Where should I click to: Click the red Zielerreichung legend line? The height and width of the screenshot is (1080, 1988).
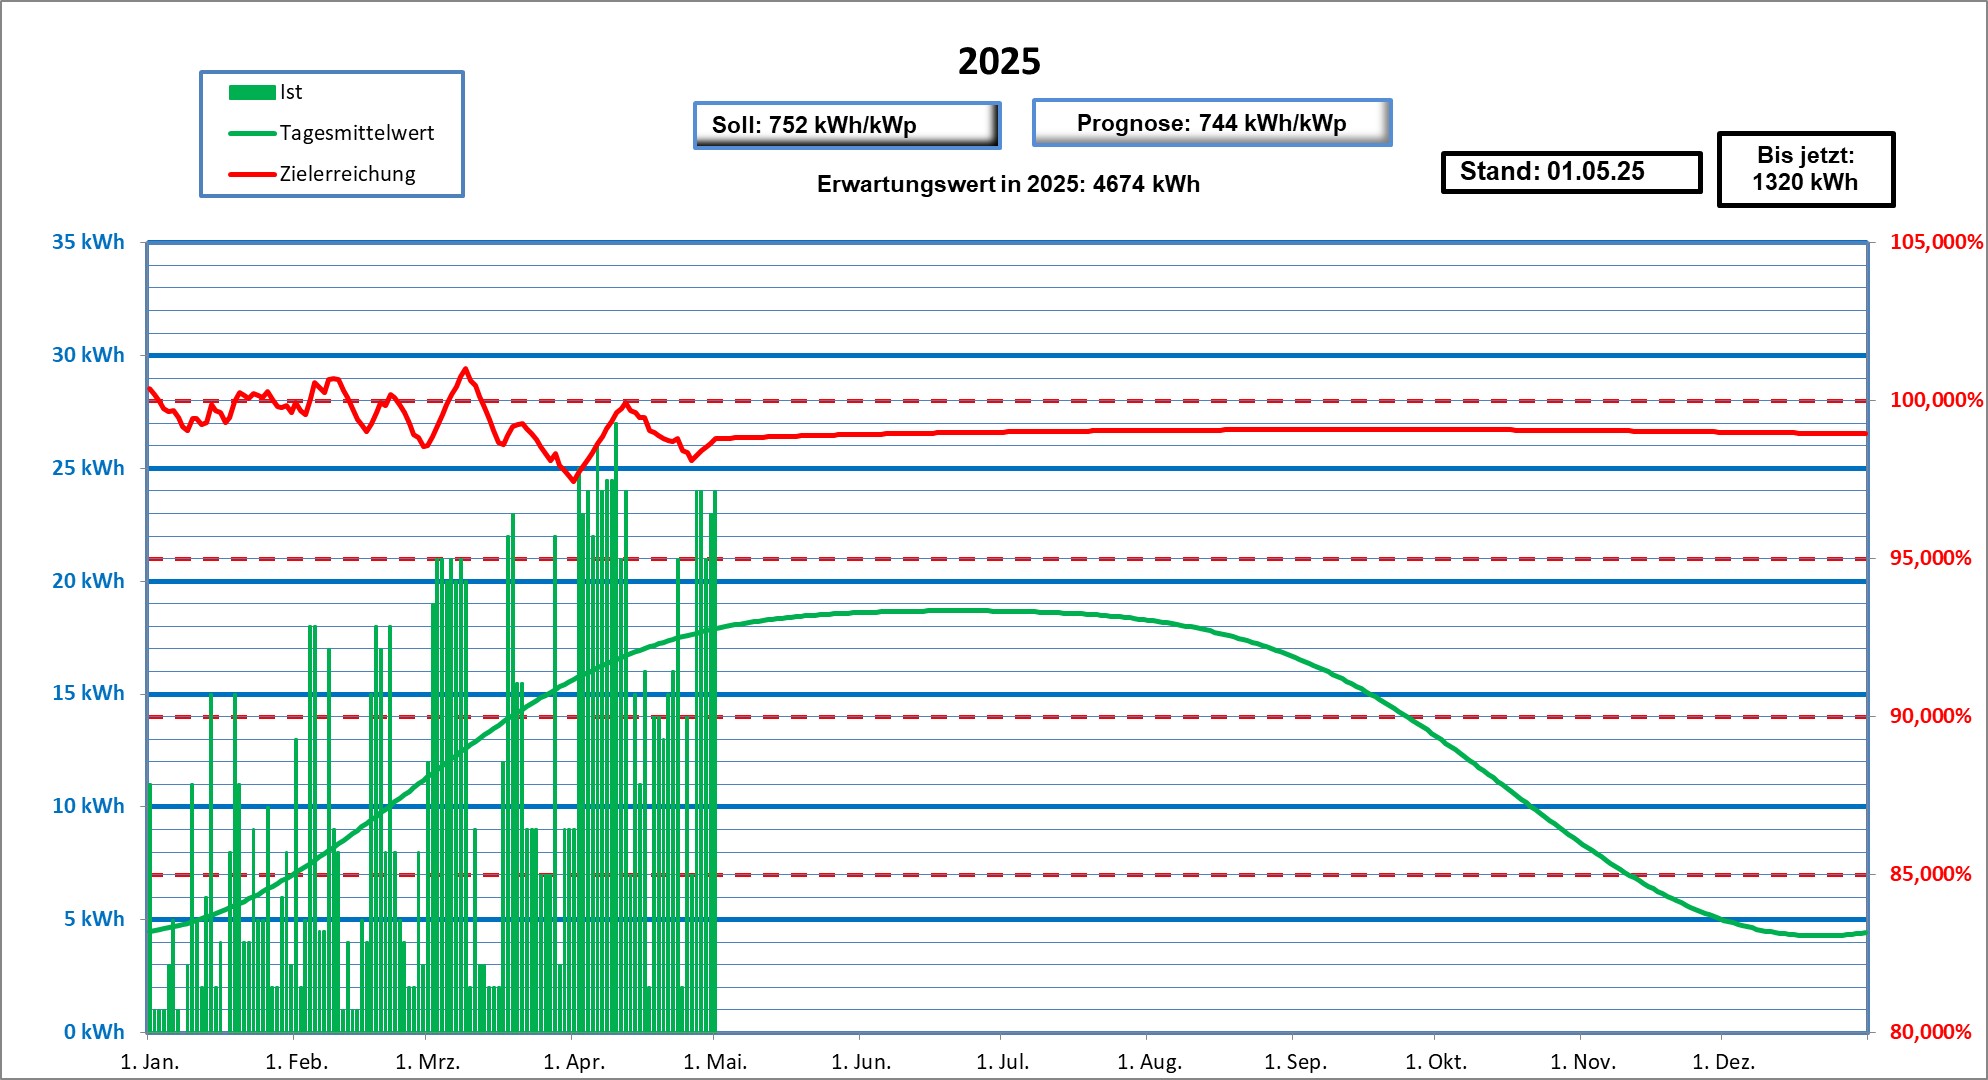click(252, 174)
